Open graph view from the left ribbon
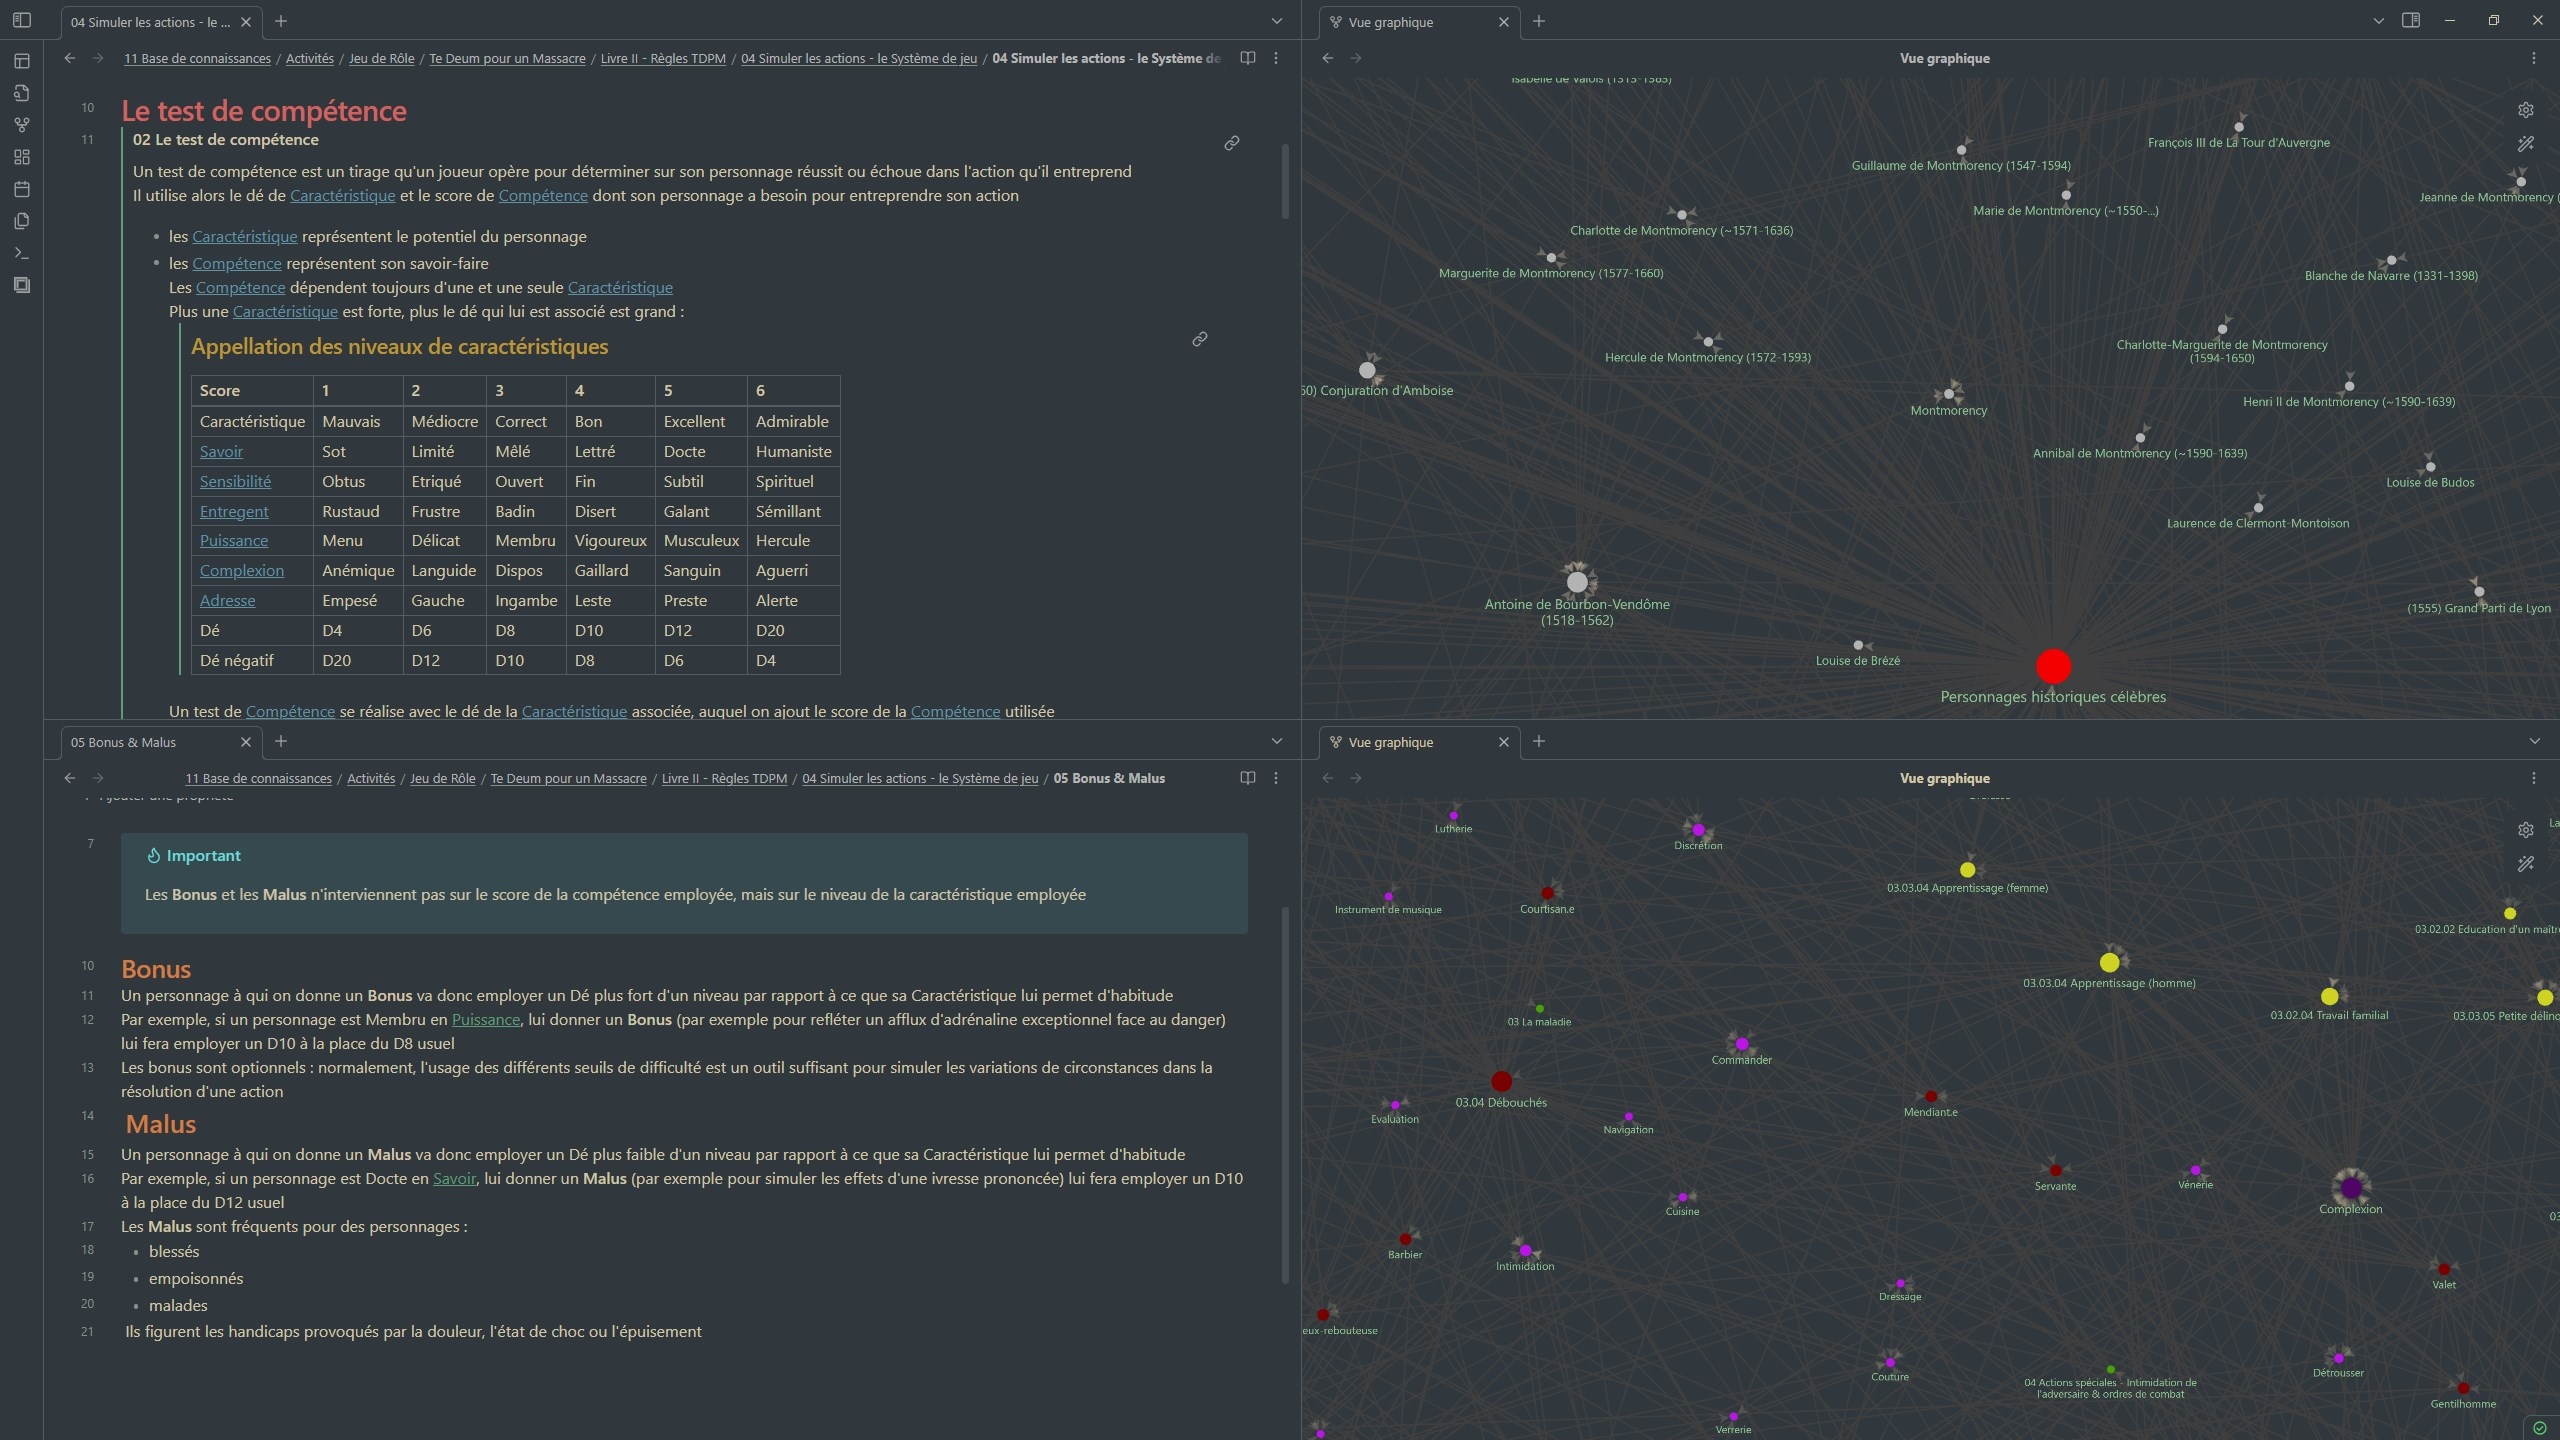2560x1440 pixels. tap(22, 125)
